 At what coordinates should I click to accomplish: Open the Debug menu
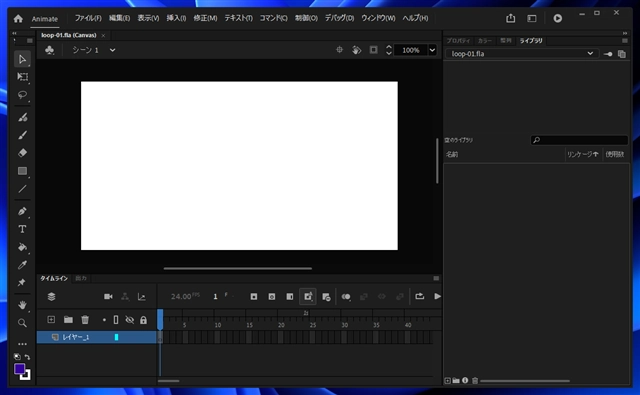tap(339, 18)
